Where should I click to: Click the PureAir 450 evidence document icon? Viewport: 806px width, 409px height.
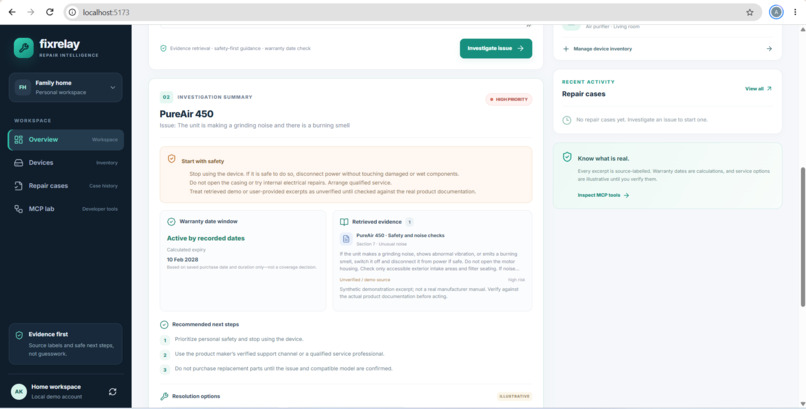pyautogui.click(x=346, y=239)
